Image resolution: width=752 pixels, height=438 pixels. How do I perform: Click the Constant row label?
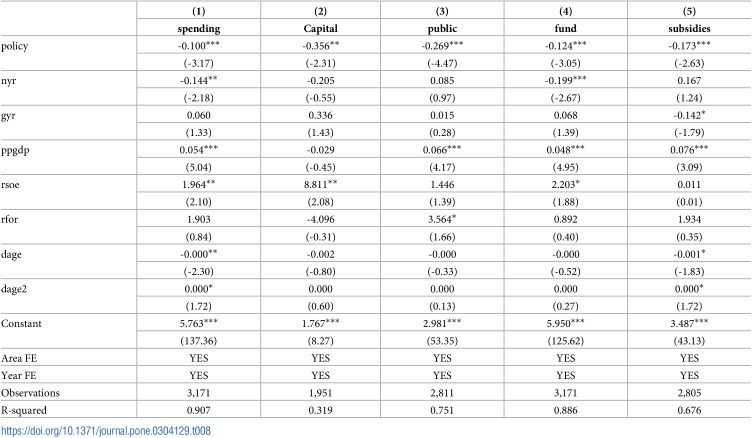click(21, 323)
